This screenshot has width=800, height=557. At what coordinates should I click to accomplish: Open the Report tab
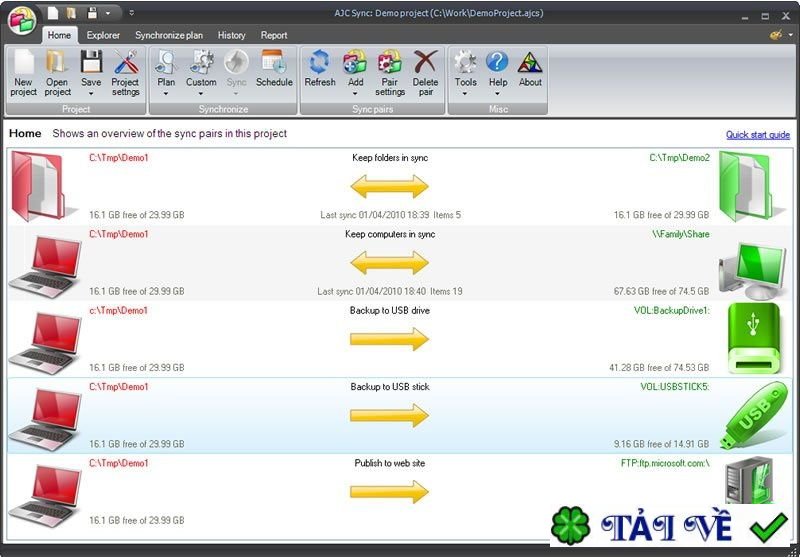pos(274,35)
